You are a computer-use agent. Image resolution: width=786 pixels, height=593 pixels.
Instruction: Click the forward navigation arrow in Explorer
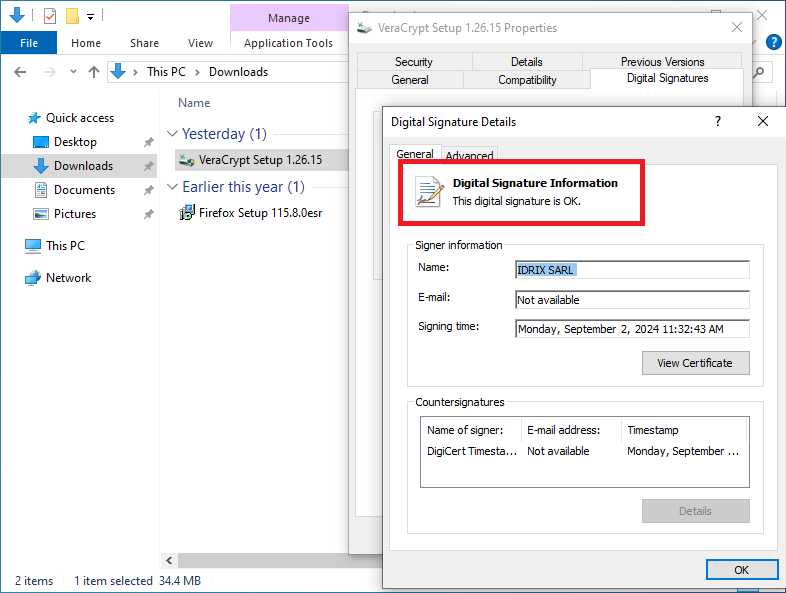50,72
